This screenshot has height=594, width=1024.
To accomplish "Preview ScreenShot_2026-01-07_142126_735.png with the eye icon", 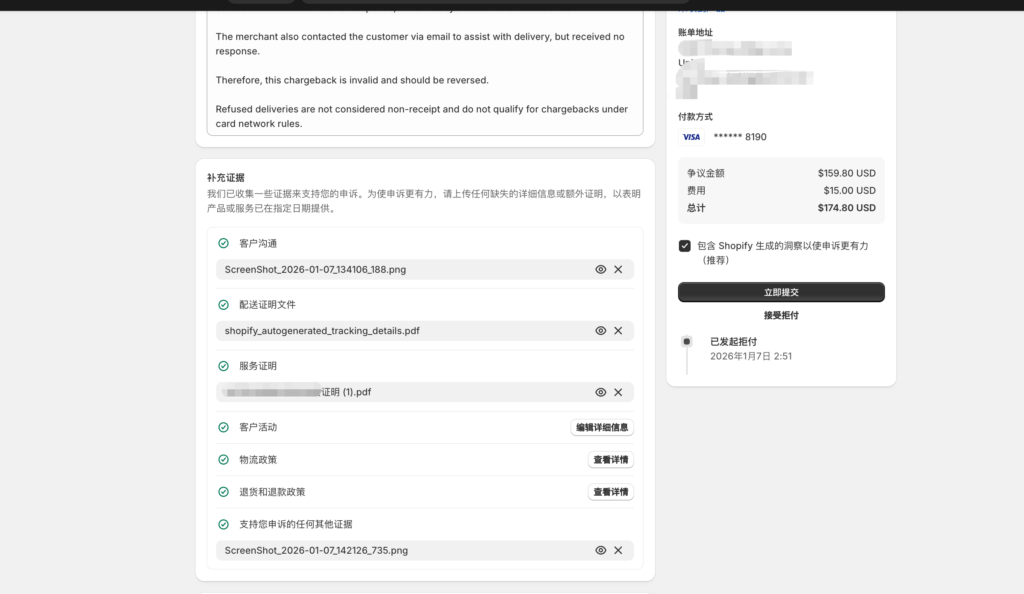I will click(600, 550).
